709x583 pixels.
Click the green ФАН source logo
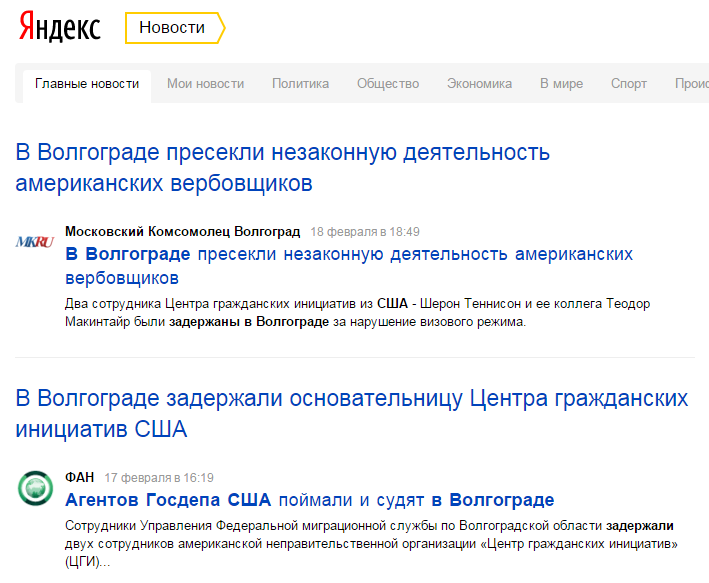point(35,488)
